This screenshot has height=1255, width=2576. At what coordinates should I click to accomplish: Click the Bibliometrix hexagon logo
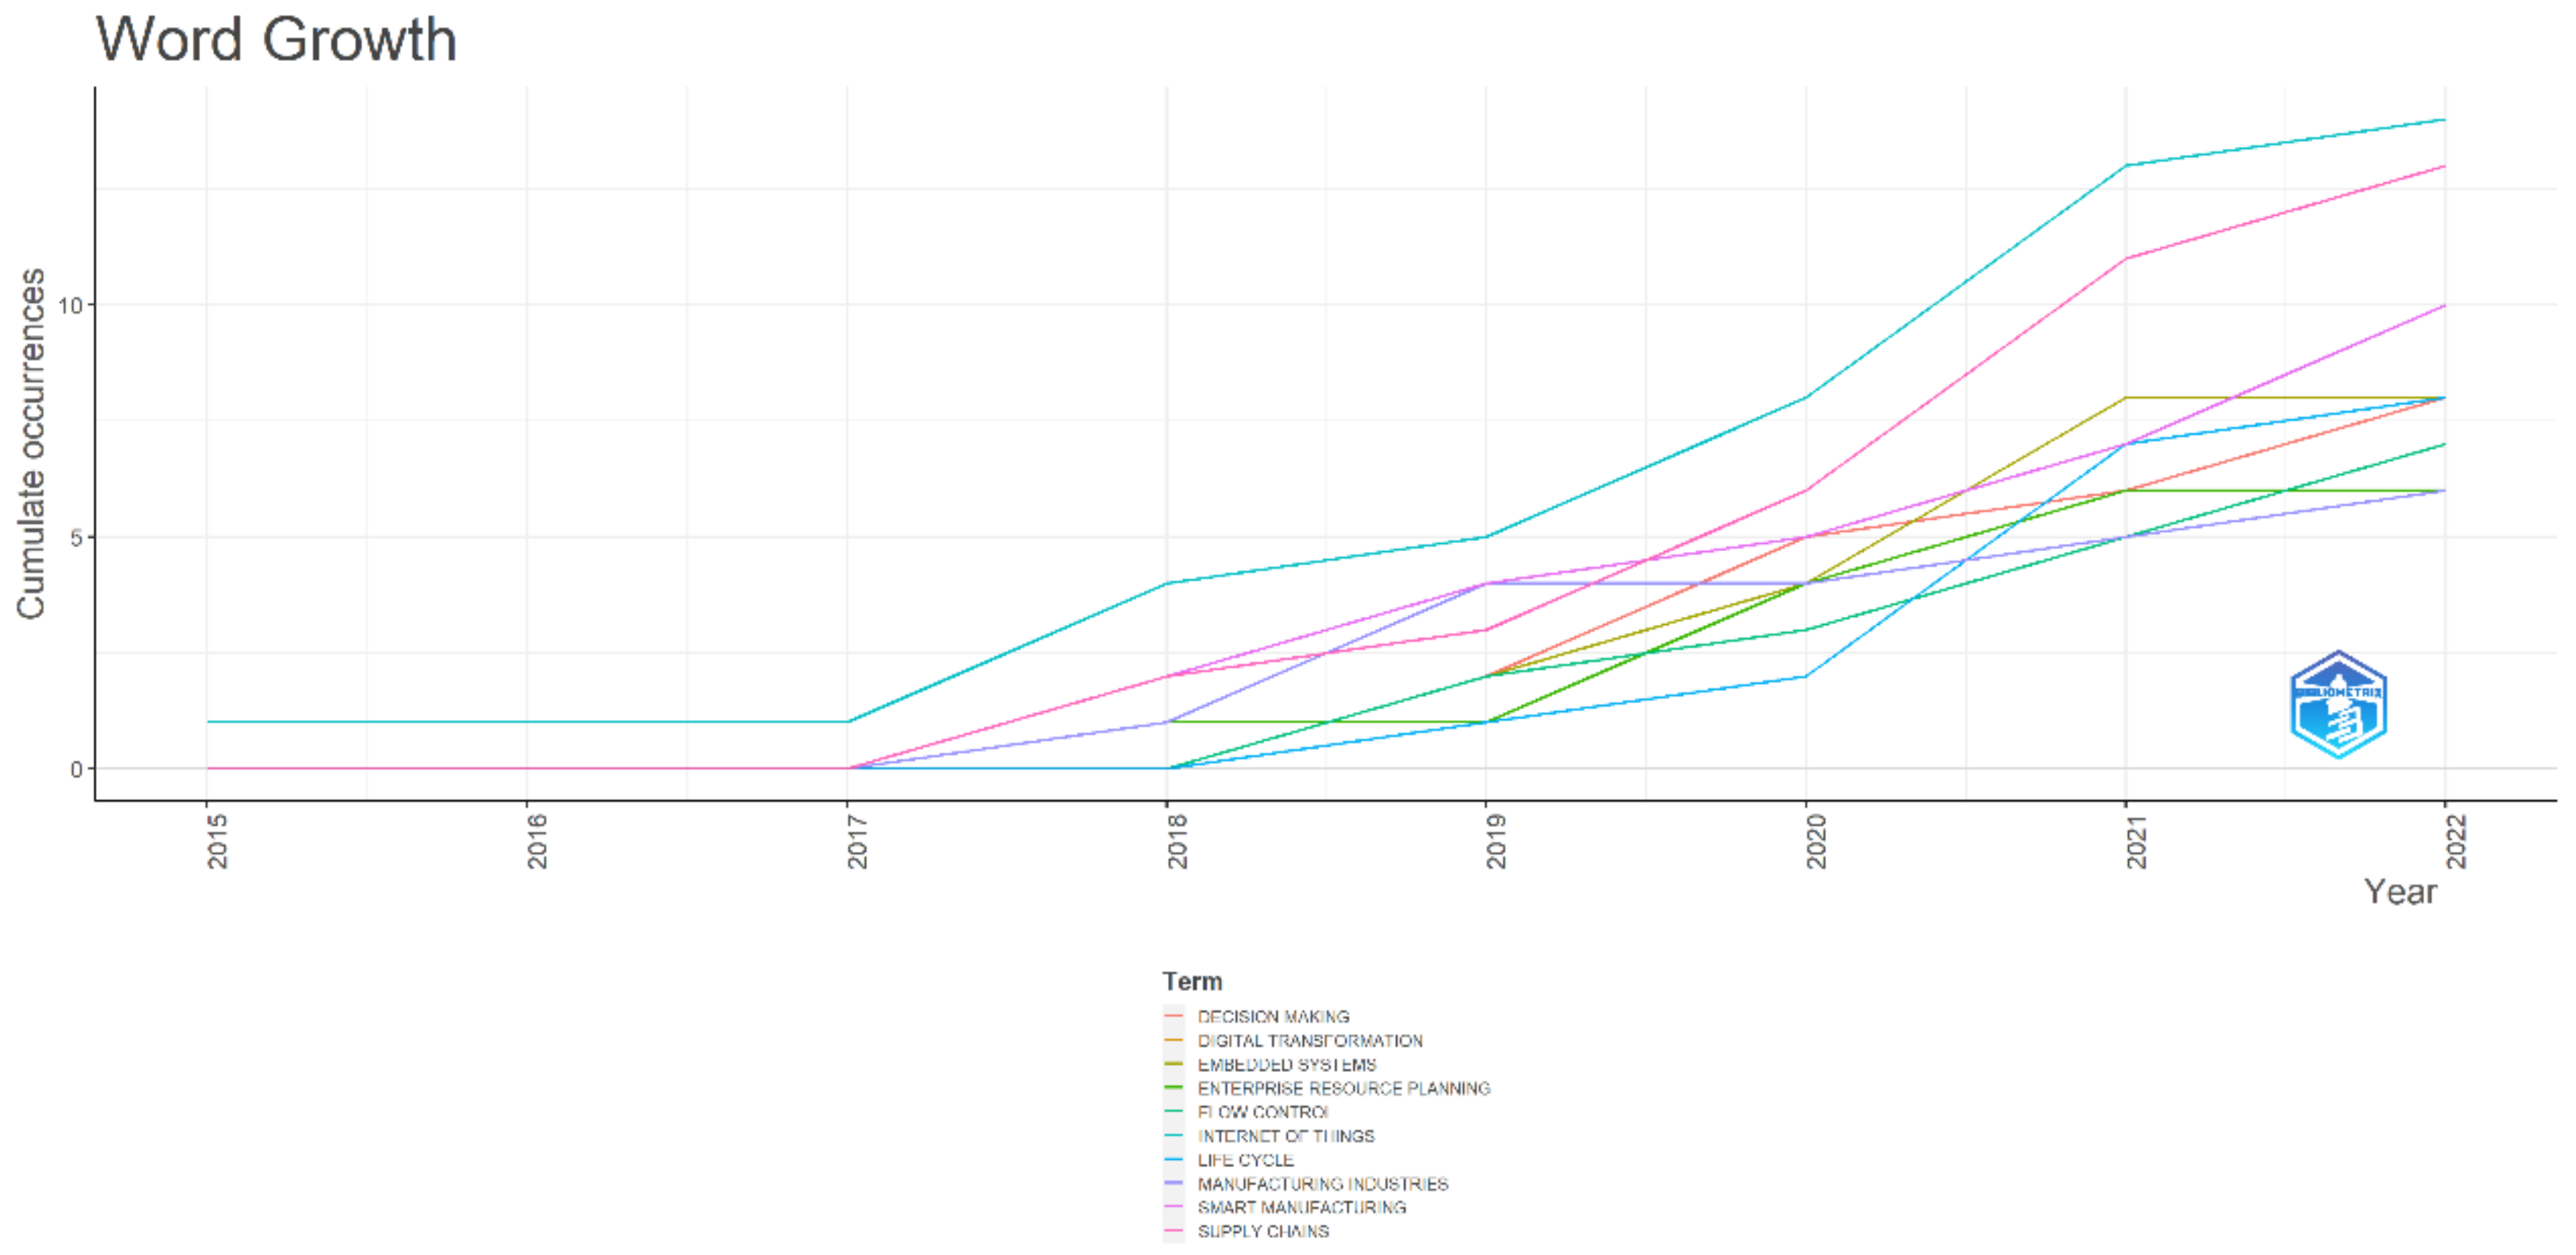point(2338,705)
